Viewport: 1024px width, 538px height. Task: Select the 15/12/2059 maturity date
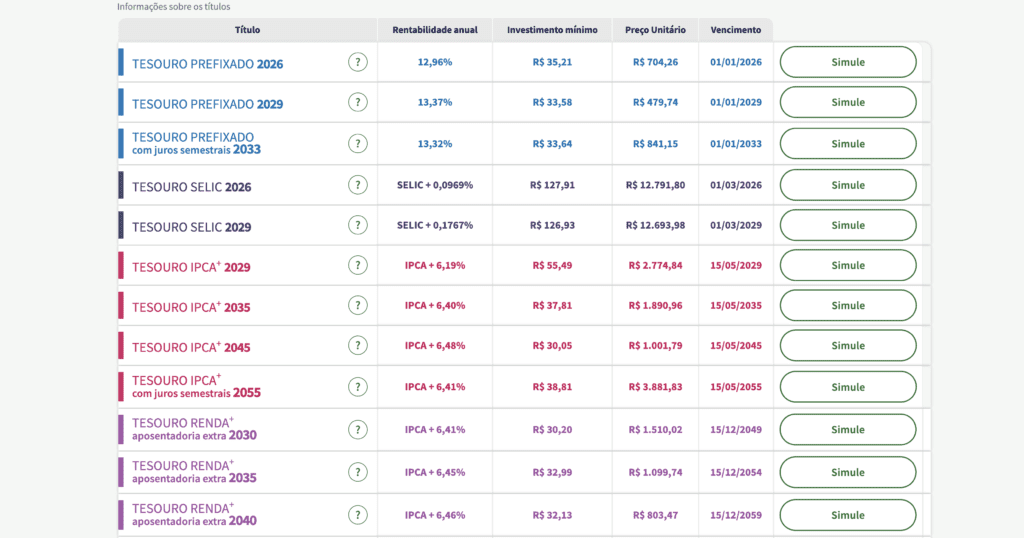[736, 515]
